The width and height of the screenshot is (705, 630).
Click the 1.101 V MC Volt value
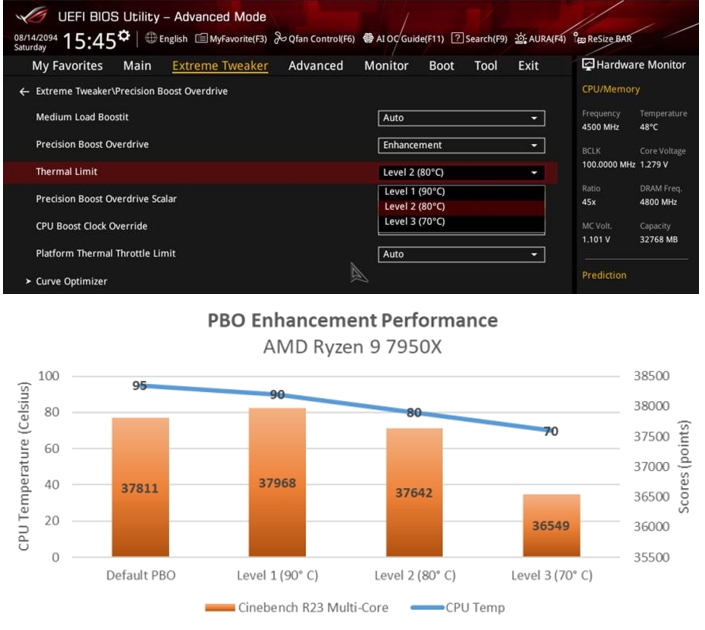point(596,240)
